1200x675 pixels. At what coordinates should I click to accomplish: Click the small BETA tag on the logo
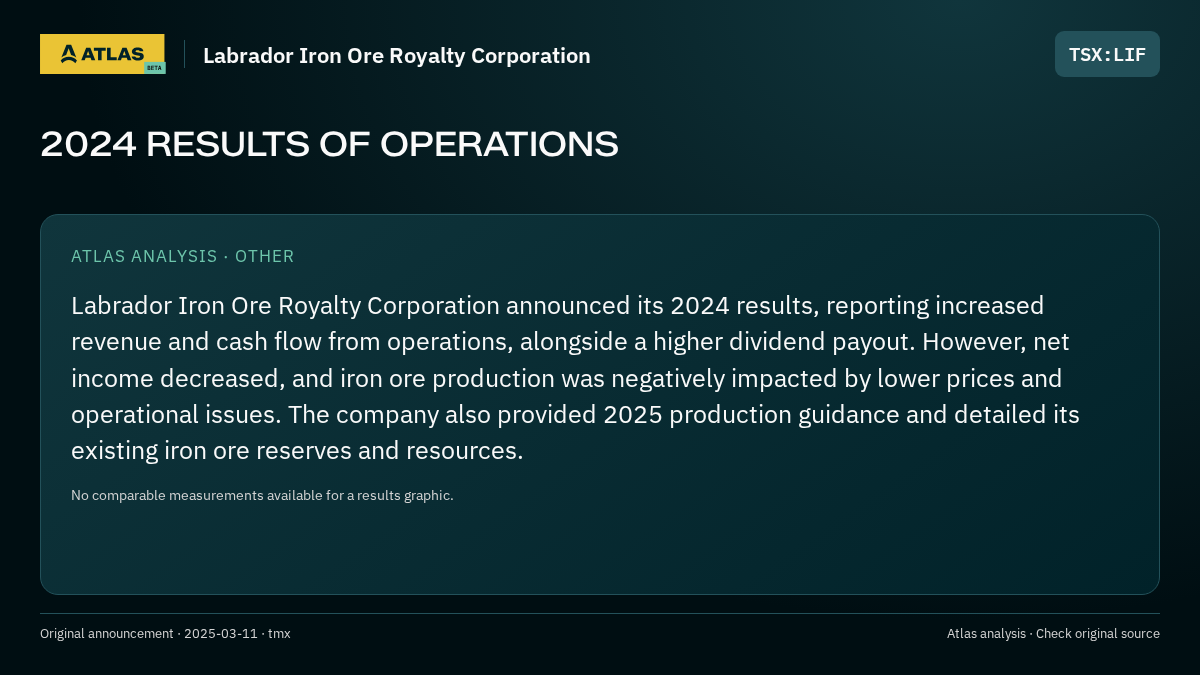pyautogui.click(x=154, y=68)
